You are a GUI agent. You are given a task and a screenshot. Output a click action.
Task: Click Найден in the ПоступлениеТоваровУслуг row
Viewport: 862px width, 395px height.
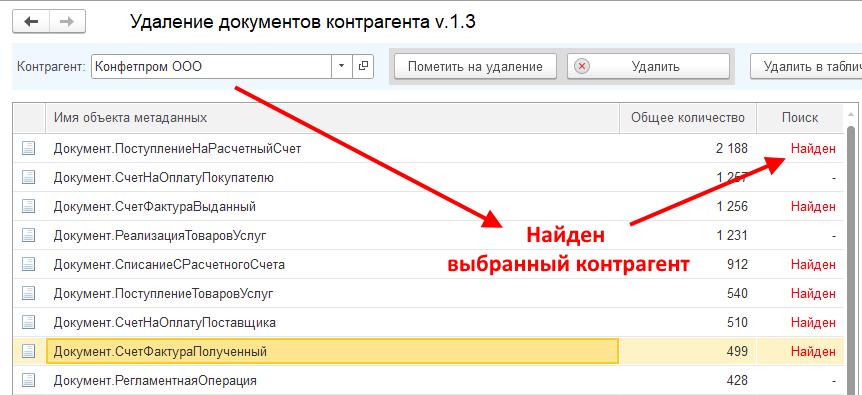point(813,294)
